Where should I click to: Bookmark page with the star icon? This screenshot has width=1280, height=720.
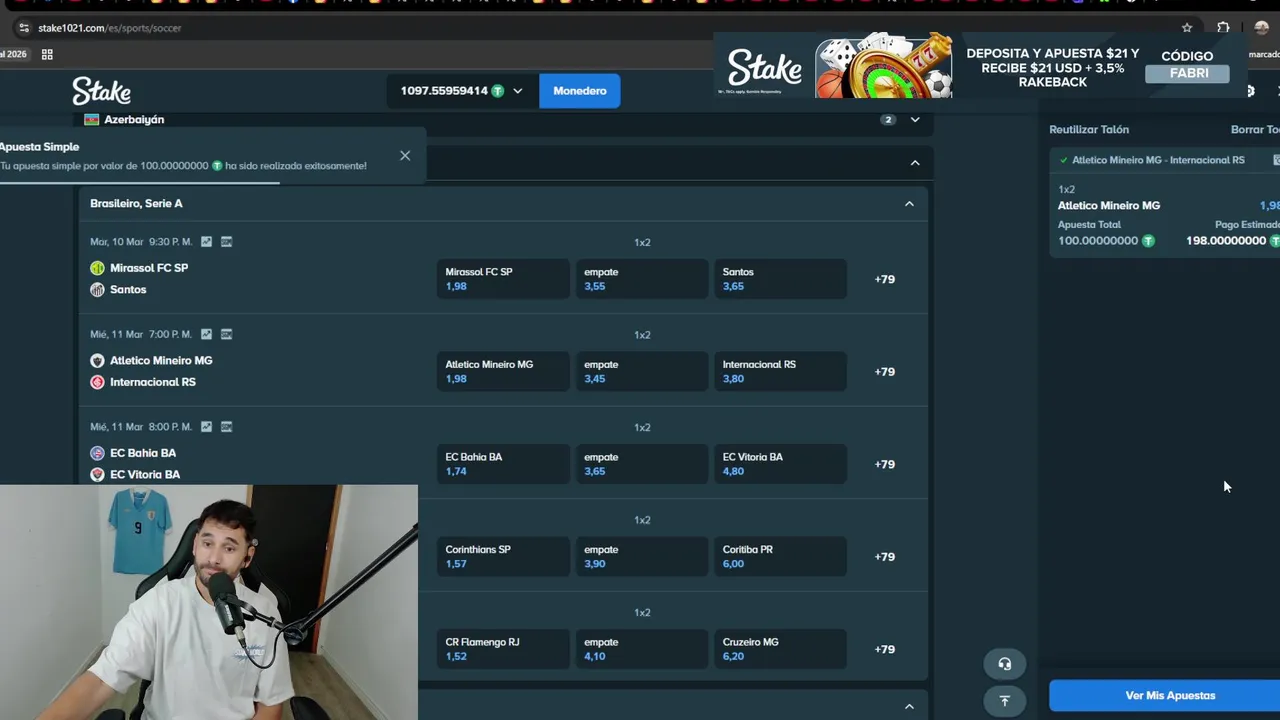[1187, 28]
